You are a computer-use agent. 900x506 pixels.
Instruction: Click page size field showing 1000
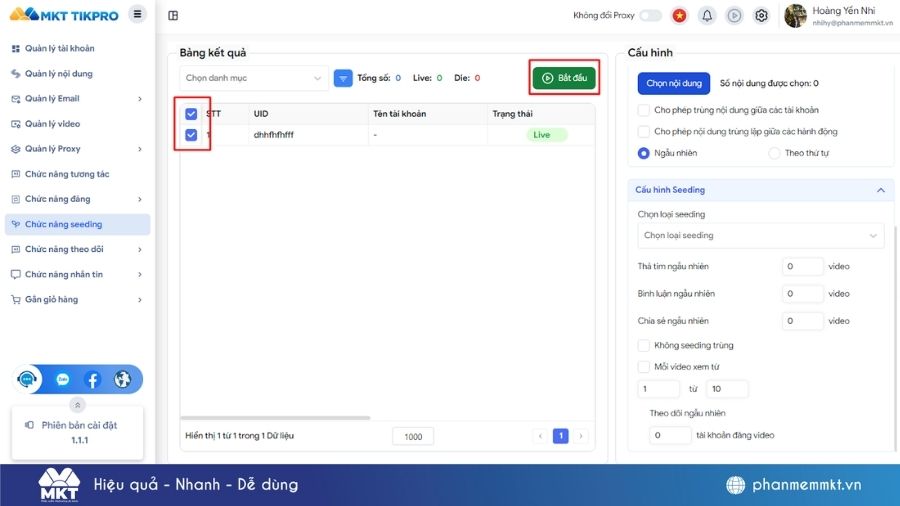pos(413,437)
